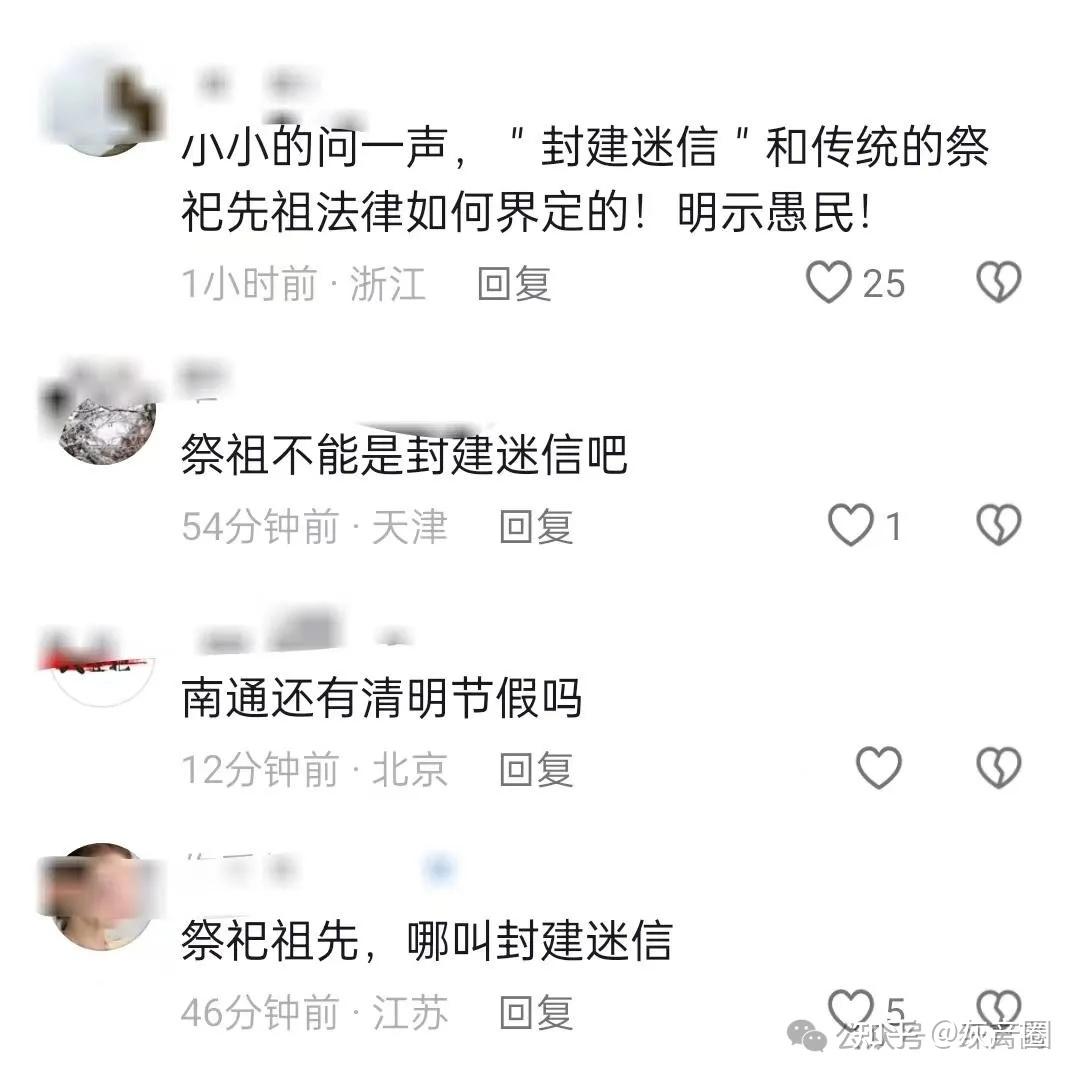This screenshot has height=1079, width=1080.
Task: Tap the blurred username of Jiangsu commenter
Action: [x=241, y=869]
